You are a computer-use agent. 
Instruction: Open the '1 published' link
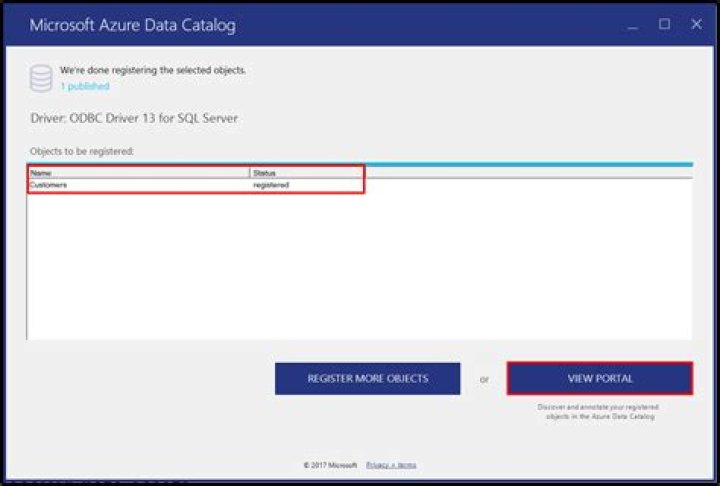85,86
